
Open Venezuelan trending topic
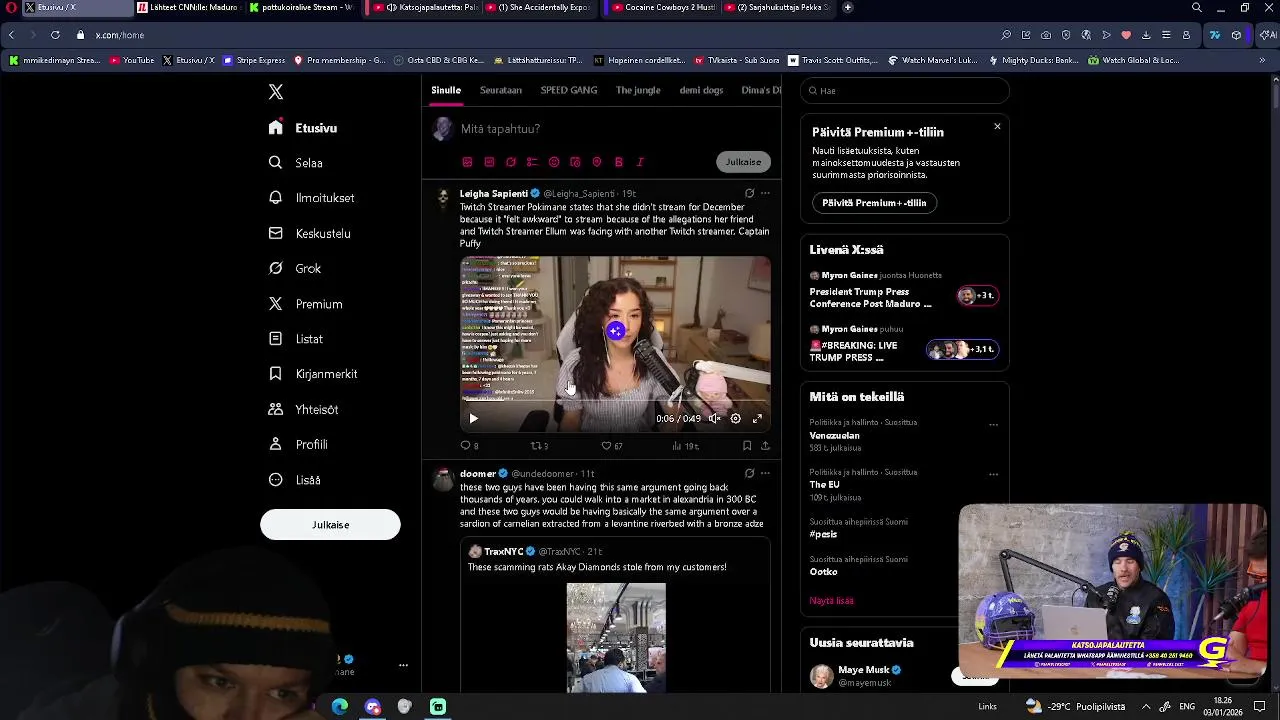click(x=834, y=436)
